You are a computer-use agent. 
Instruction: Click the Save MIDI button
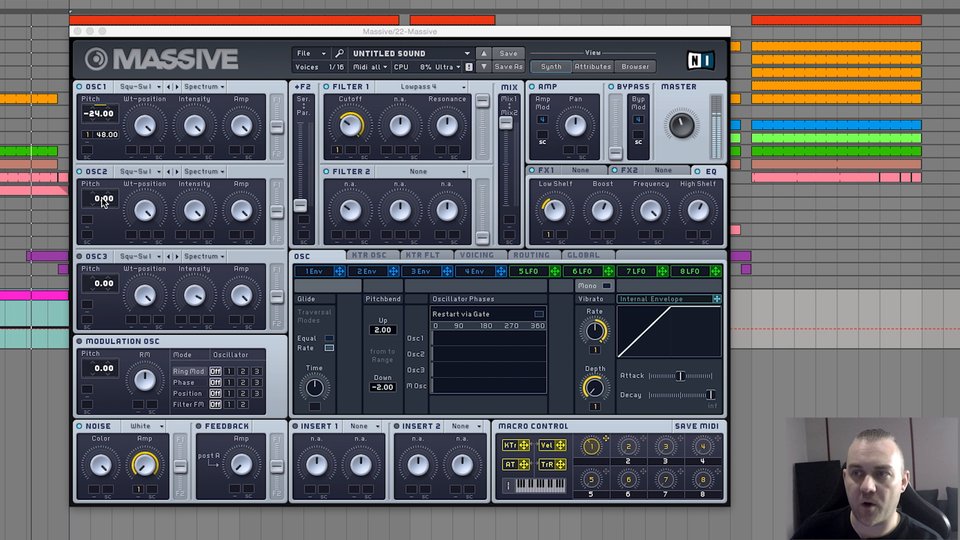(x=696, y=426)
